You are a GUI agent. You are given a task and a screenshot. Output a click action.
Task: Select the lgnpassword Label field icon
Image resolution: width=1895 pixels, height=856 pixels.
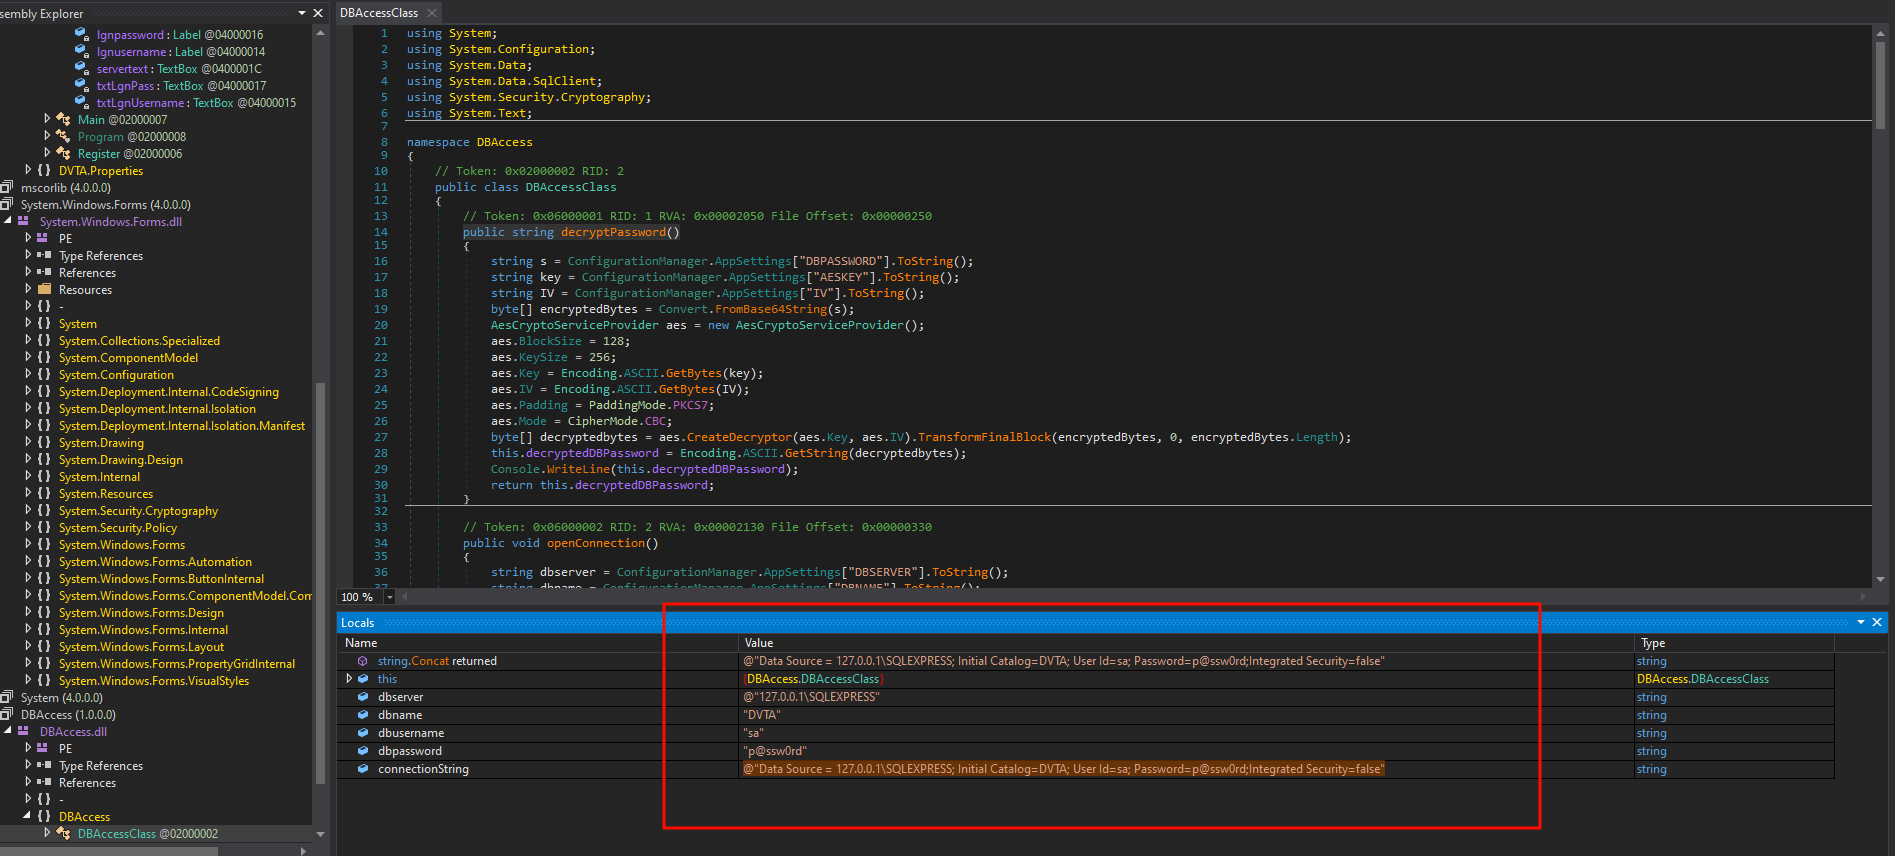coord(82,34)
